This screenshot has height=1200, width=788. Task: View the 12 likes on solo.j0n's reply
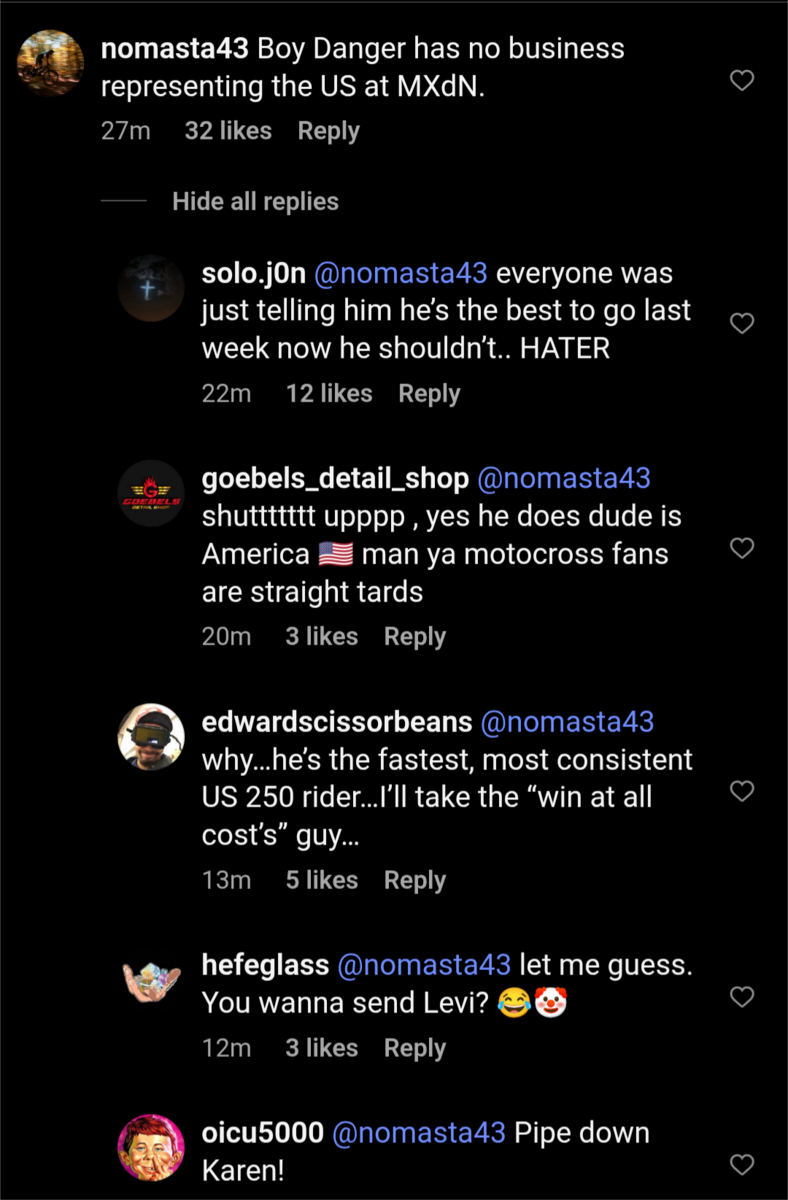pos(329,394)
